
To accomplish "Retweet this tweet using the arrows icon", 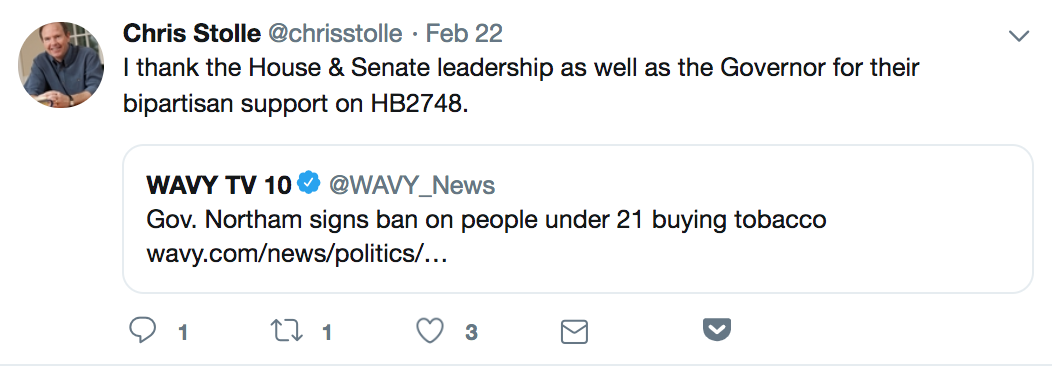I will pyautogui.click(x=286, y=330).
